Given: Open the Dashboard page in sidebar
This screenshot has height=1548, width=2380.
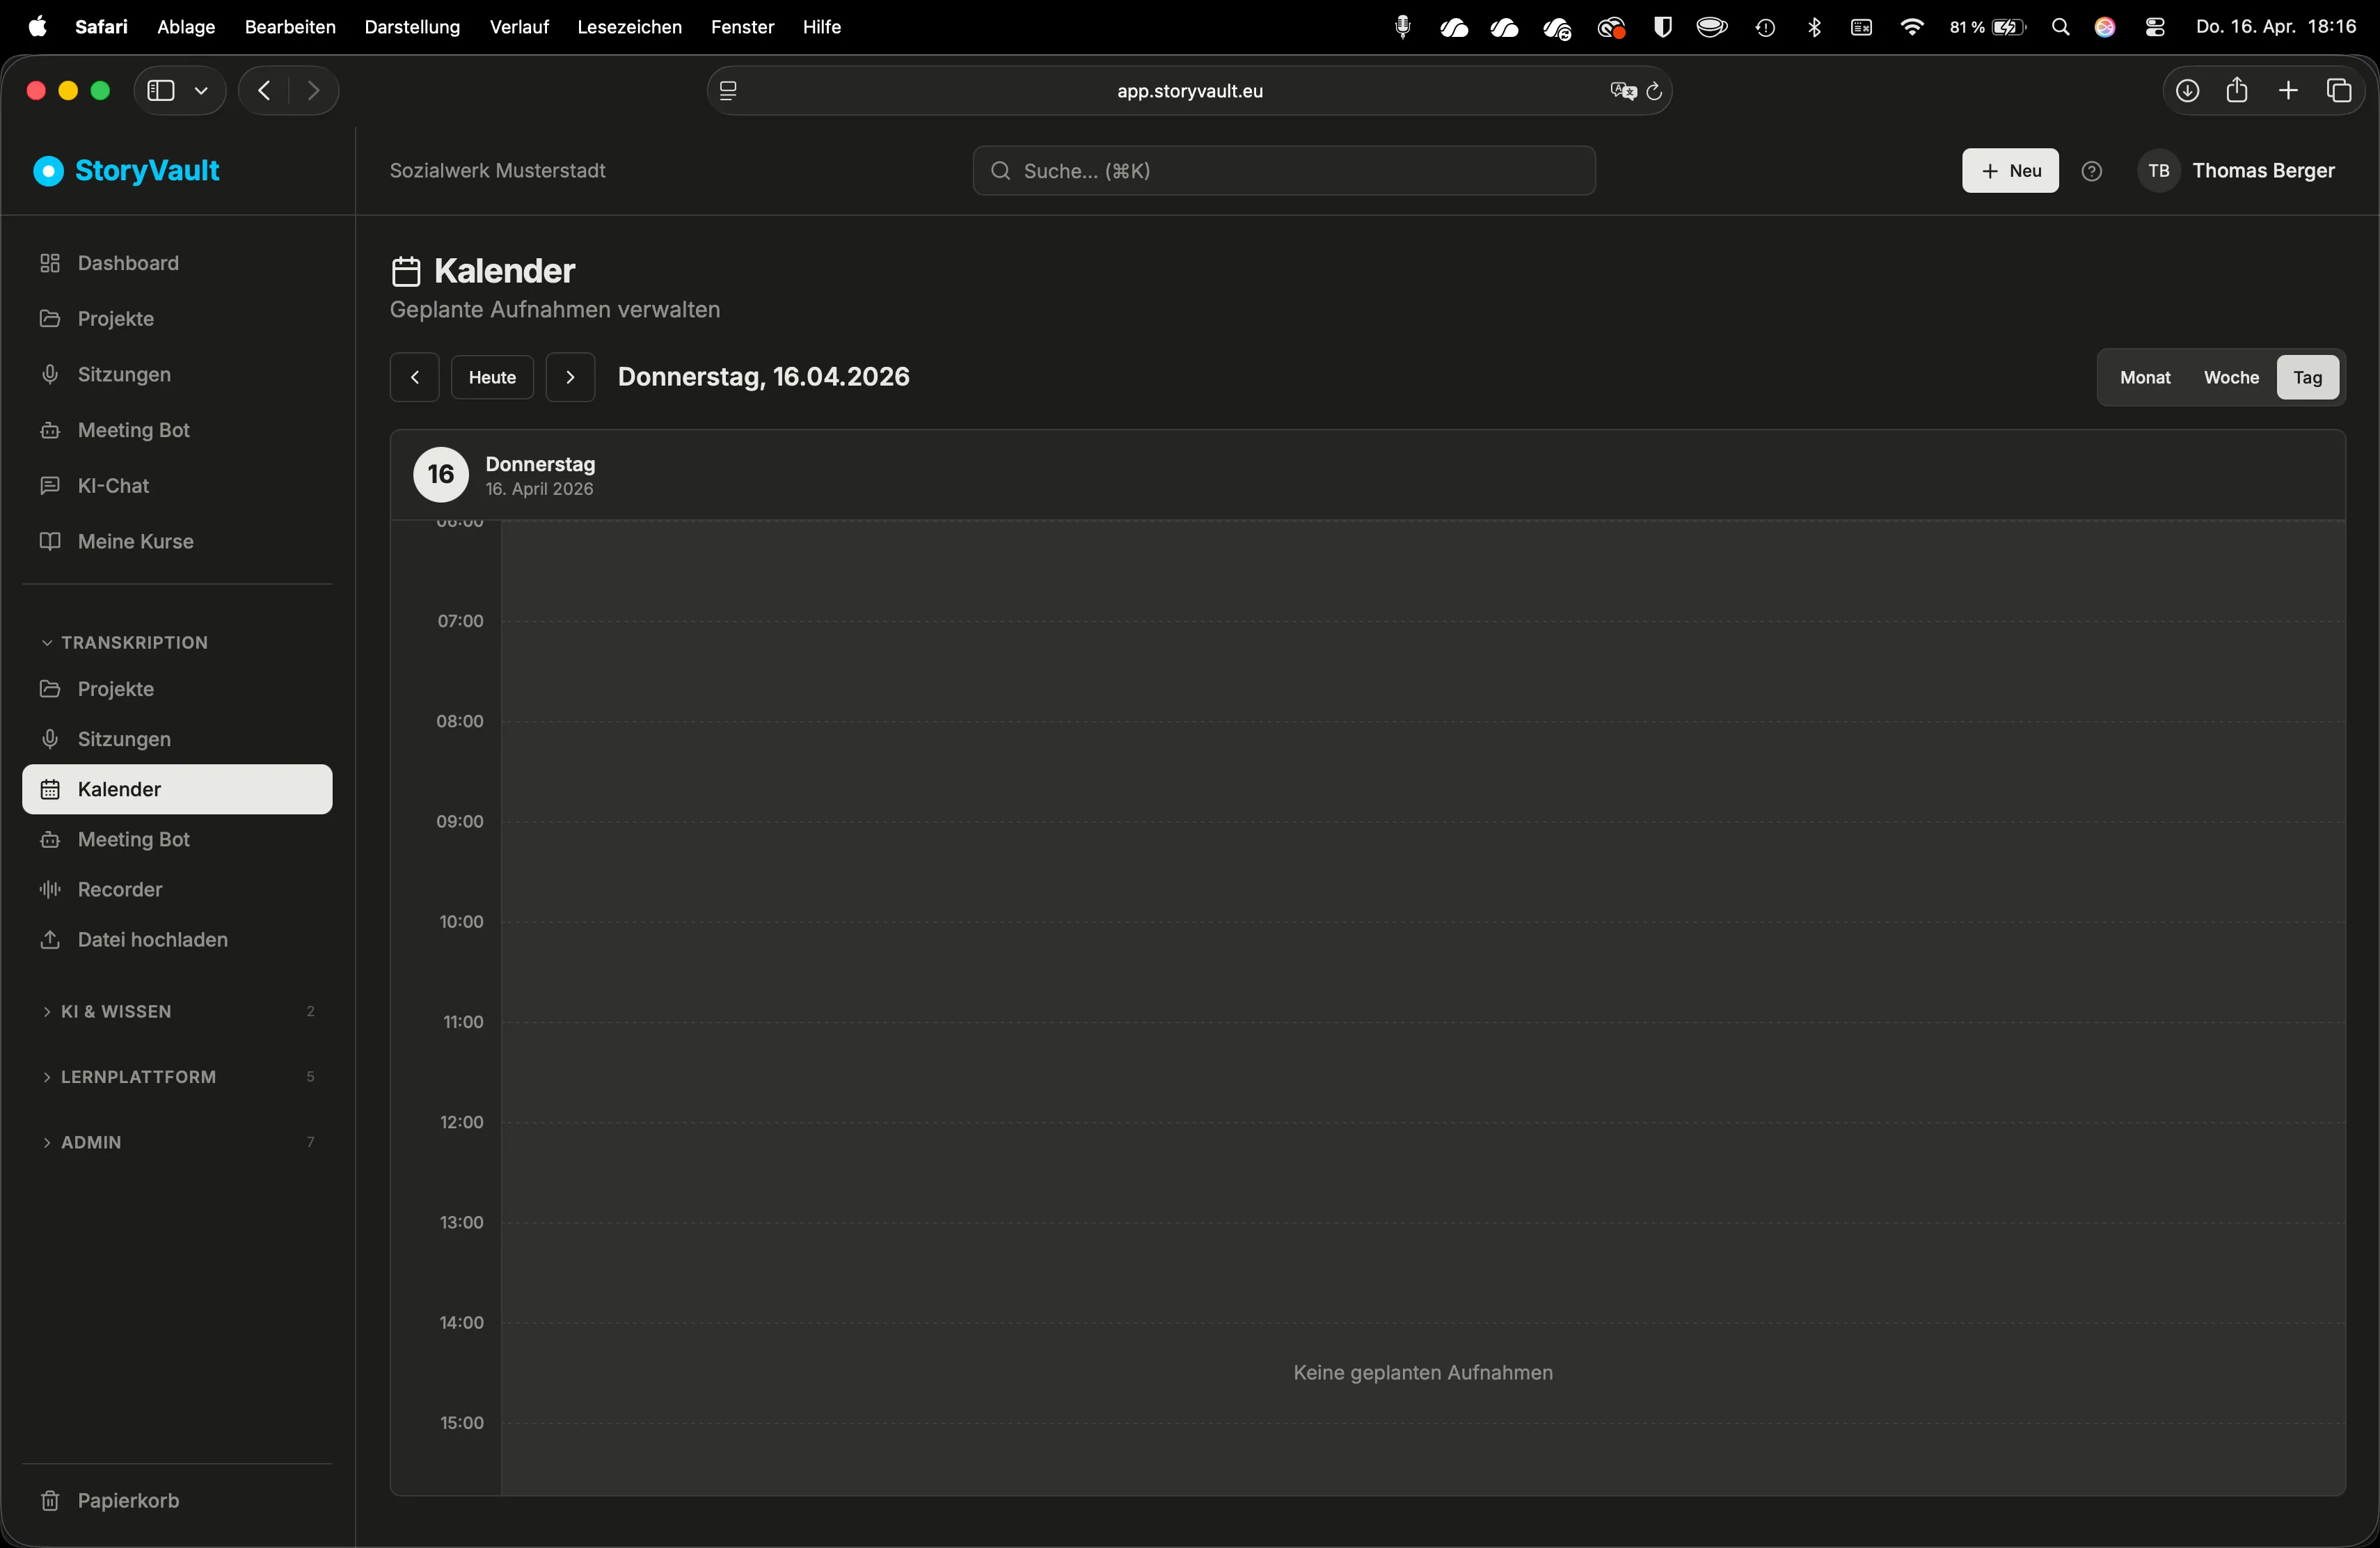Looking at the screenshot, I should pyautogui.click(x=177, y=263).
